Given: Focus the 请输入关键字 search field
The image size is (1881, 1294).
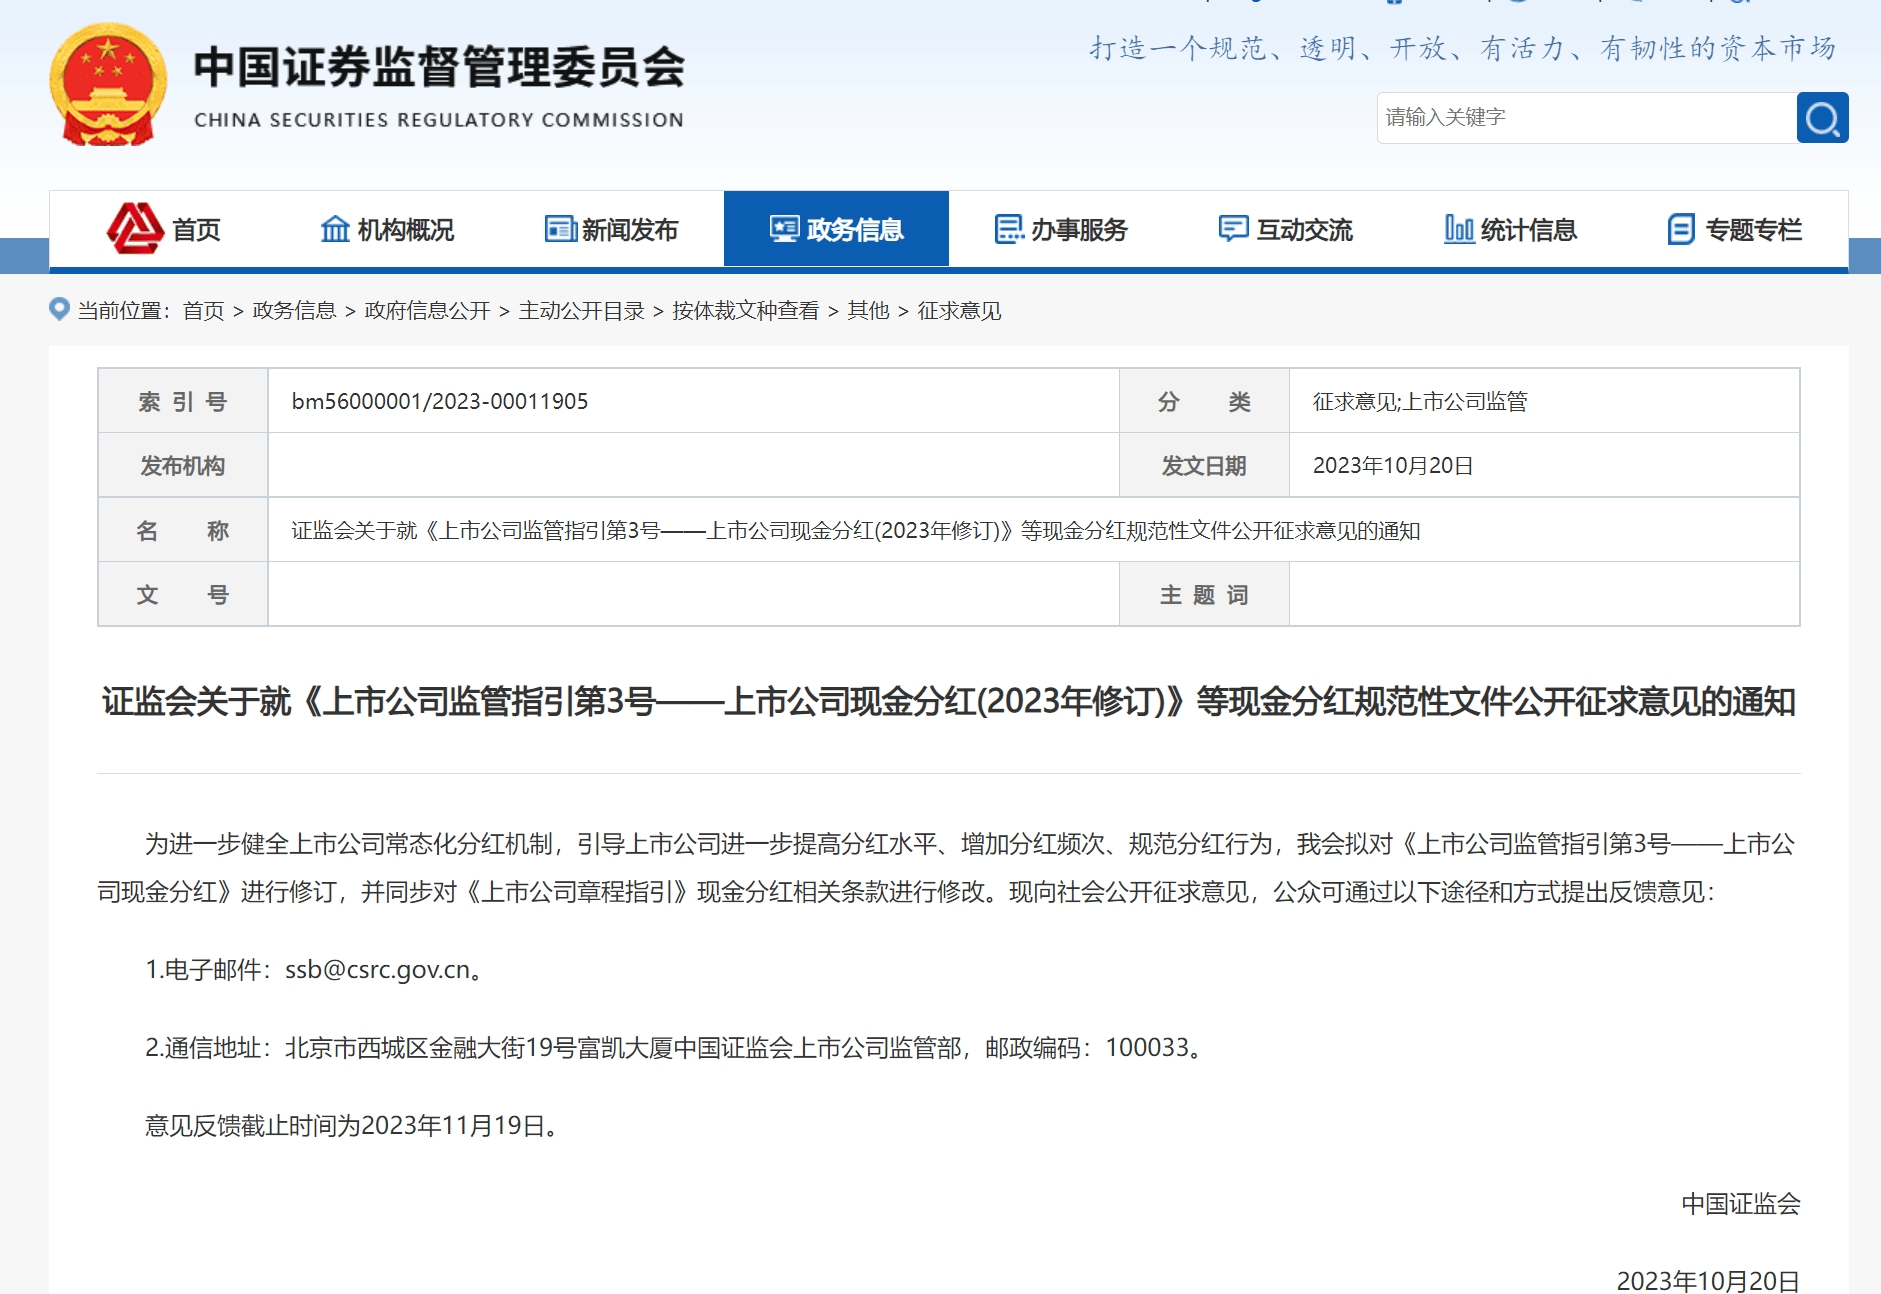Looking at the screenshot, I should coord(1587,118).
